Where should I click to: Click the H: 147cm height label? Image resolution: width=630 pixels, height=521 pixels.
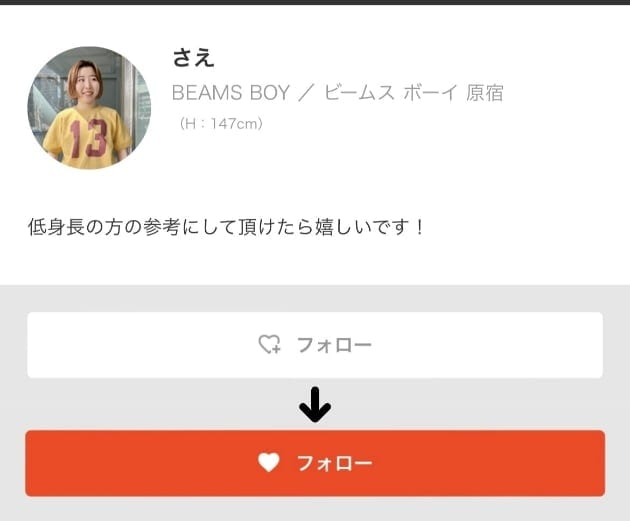coord(221,123)
